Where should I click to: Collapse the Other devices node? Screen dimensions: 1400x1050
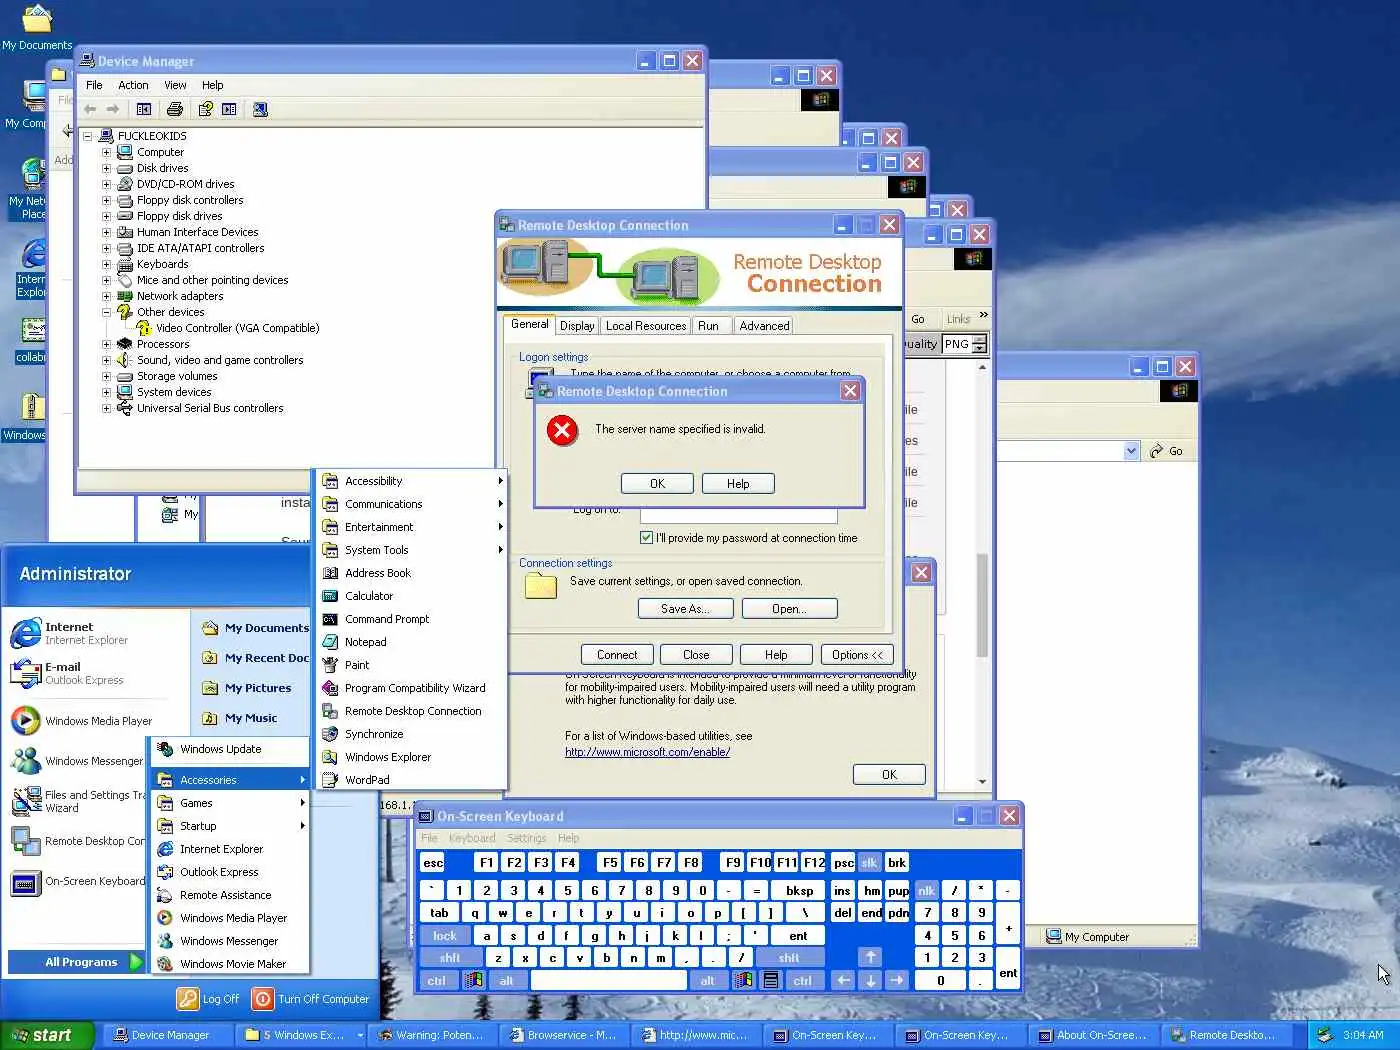coord(107,313)
